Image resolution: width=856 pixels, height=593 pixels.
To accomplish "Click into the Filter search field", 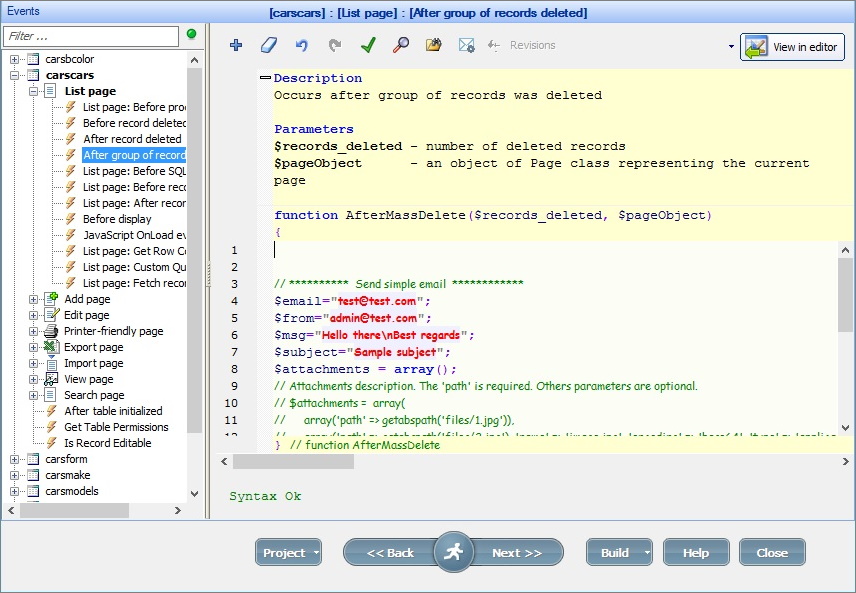I will 90,36.
